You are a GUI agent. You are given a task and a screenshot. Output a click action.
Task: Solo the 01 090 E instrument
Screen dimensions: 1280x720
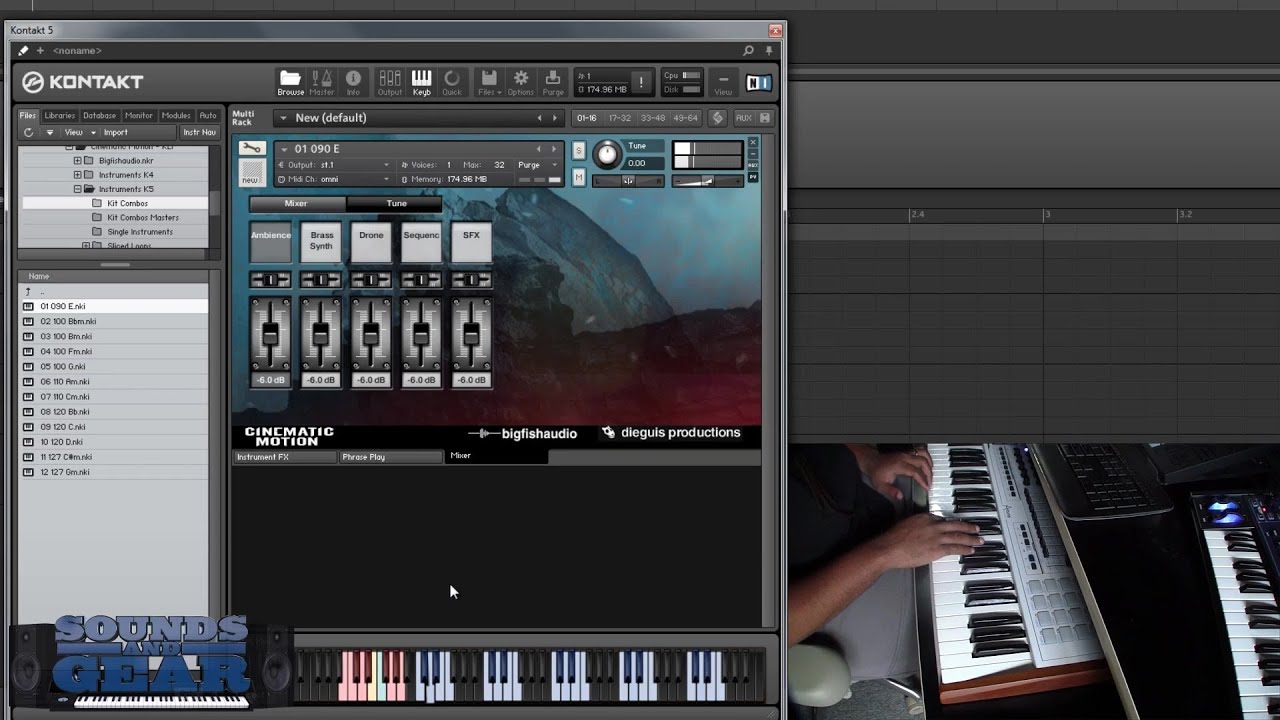[x=578, y=150]
